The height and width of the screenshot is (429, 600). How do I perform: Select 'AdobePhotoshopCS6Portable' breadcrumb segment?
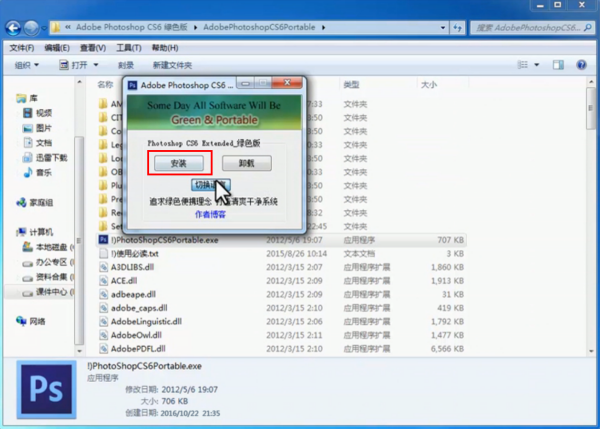[259, 27]
